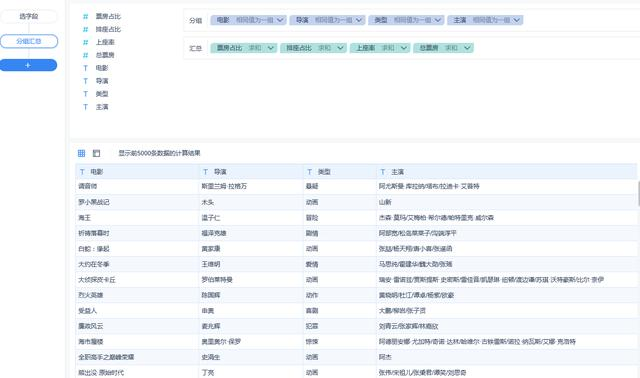Select the 分组汇总 step
Screen dimensions: 640x378
point(29,41)
